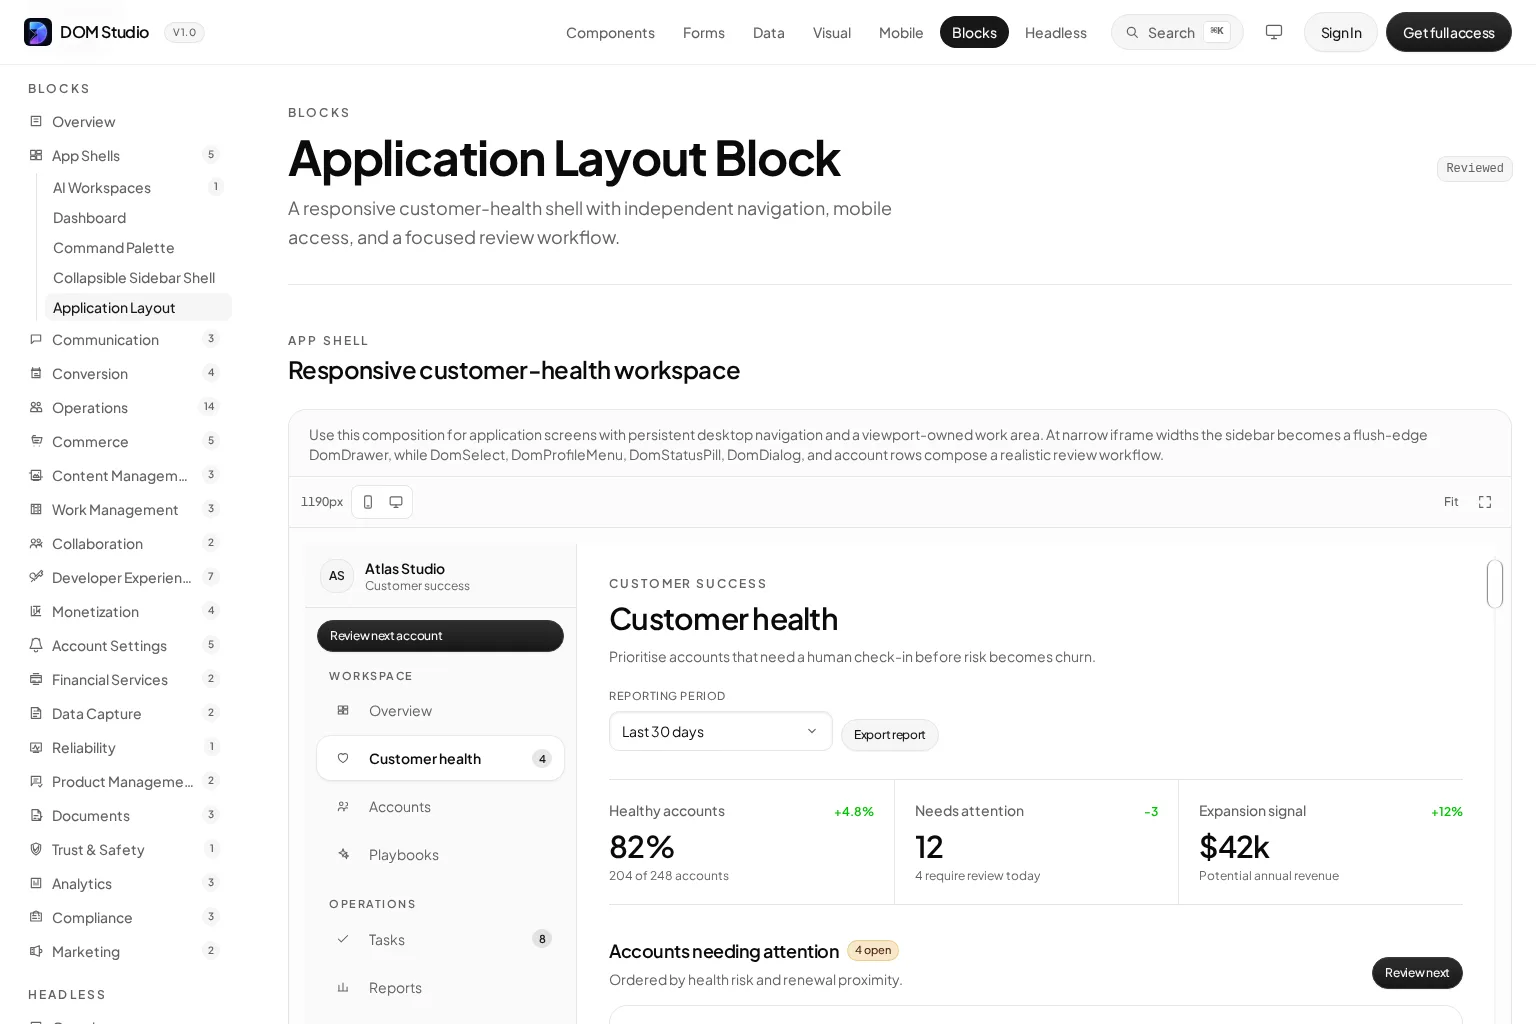The width and height of the screenshot is (1536, 1024).
Task: Click the Analytics icon
Action: 36,883
